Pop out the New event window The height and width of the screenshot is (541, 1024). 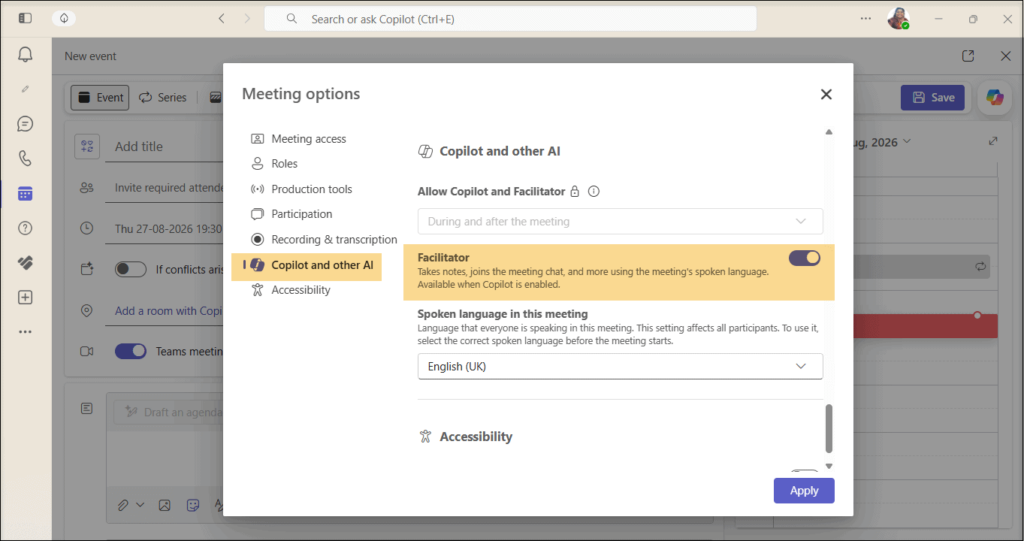[x=968, y=56]
